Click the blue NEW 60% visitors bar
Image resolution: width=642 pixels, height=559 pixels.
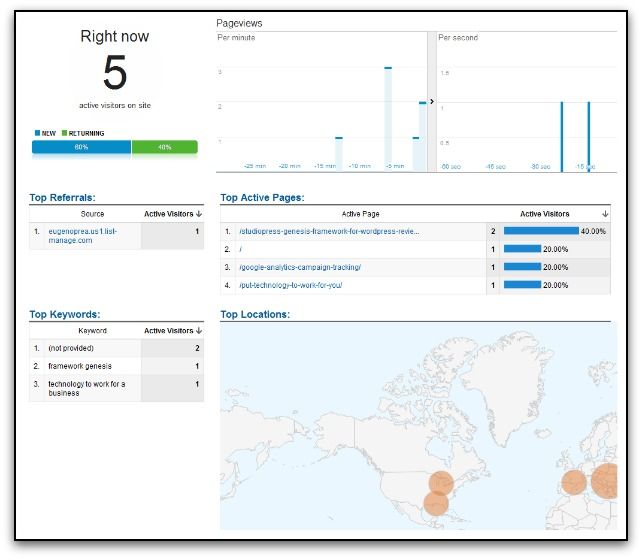tap(81, 147)
